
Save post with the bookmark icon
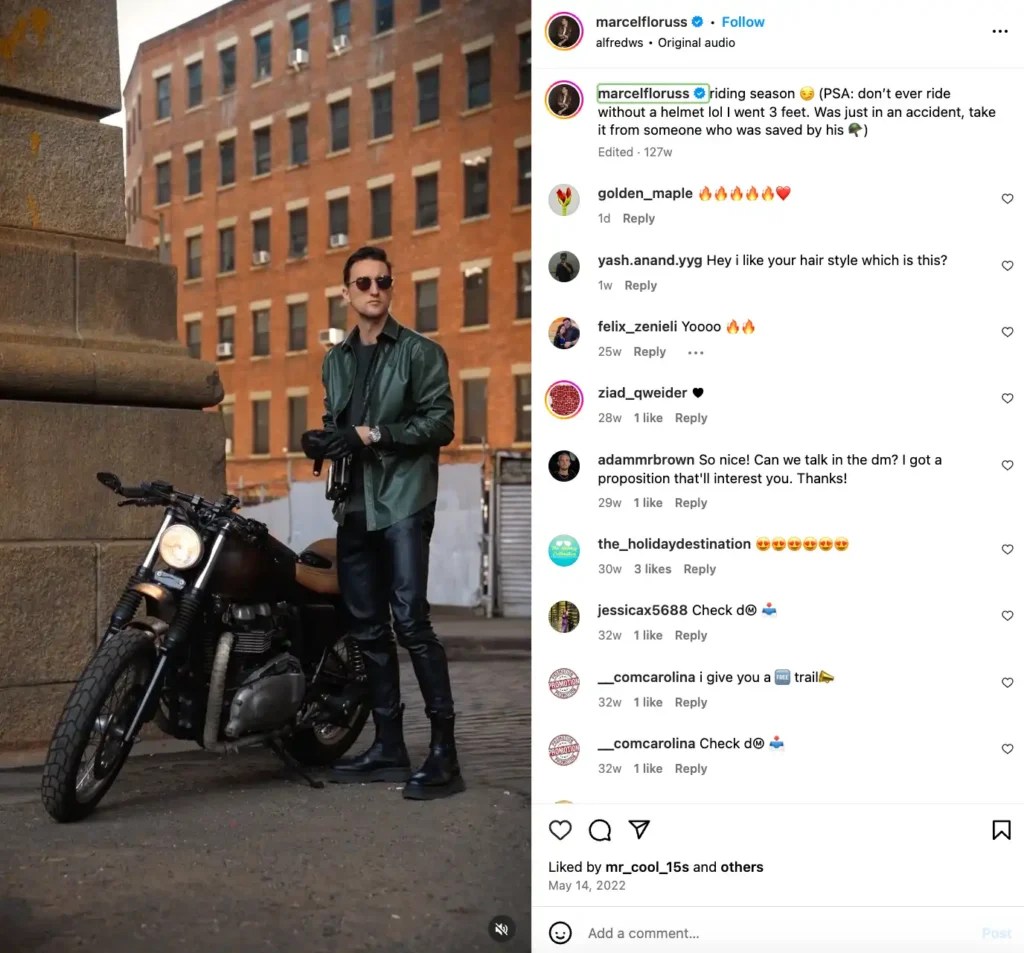click(1001, 830)
